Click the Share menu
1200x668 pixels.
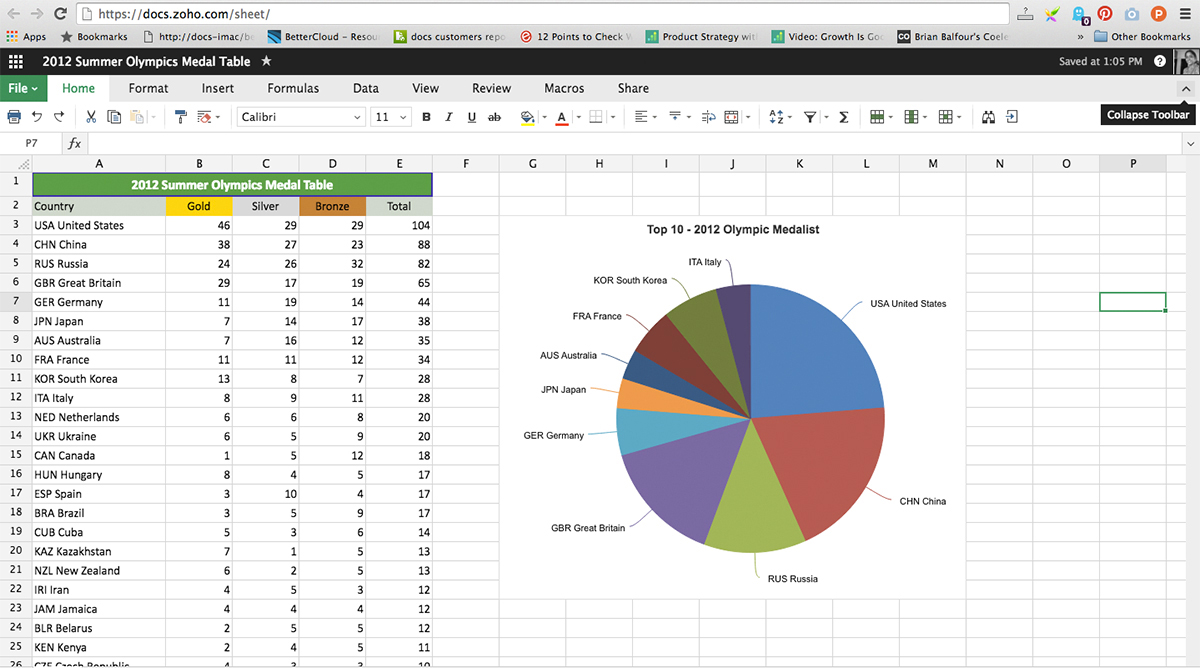click(x=633, y=88)
